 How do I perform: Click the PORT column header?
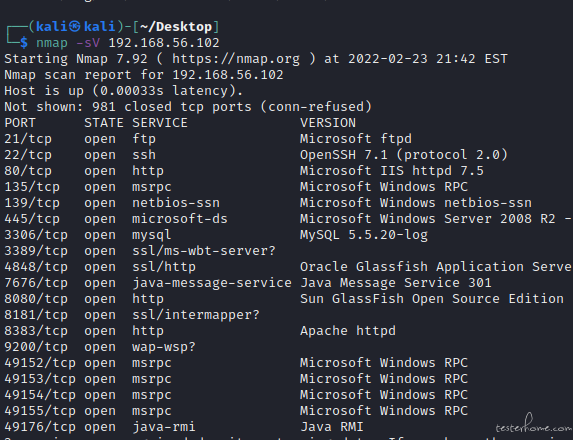[20, 123]
